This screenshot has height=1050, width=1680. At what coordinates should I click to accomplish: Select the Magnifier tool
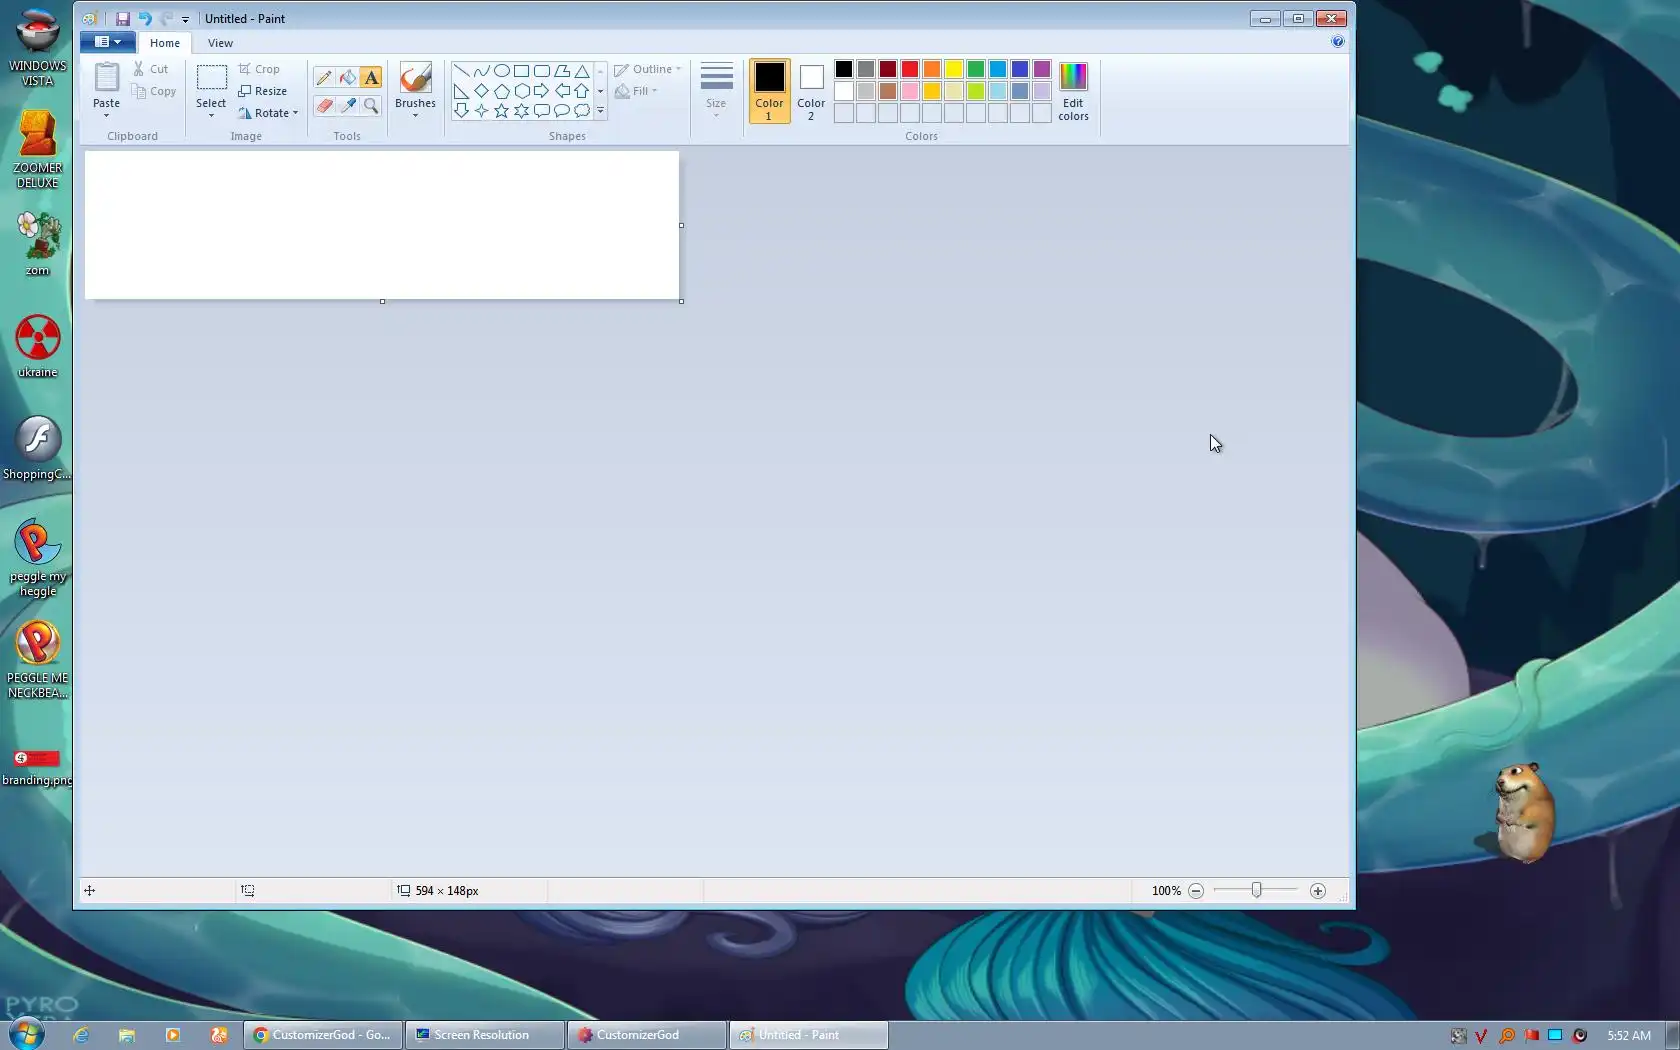(x=371, y=105)
